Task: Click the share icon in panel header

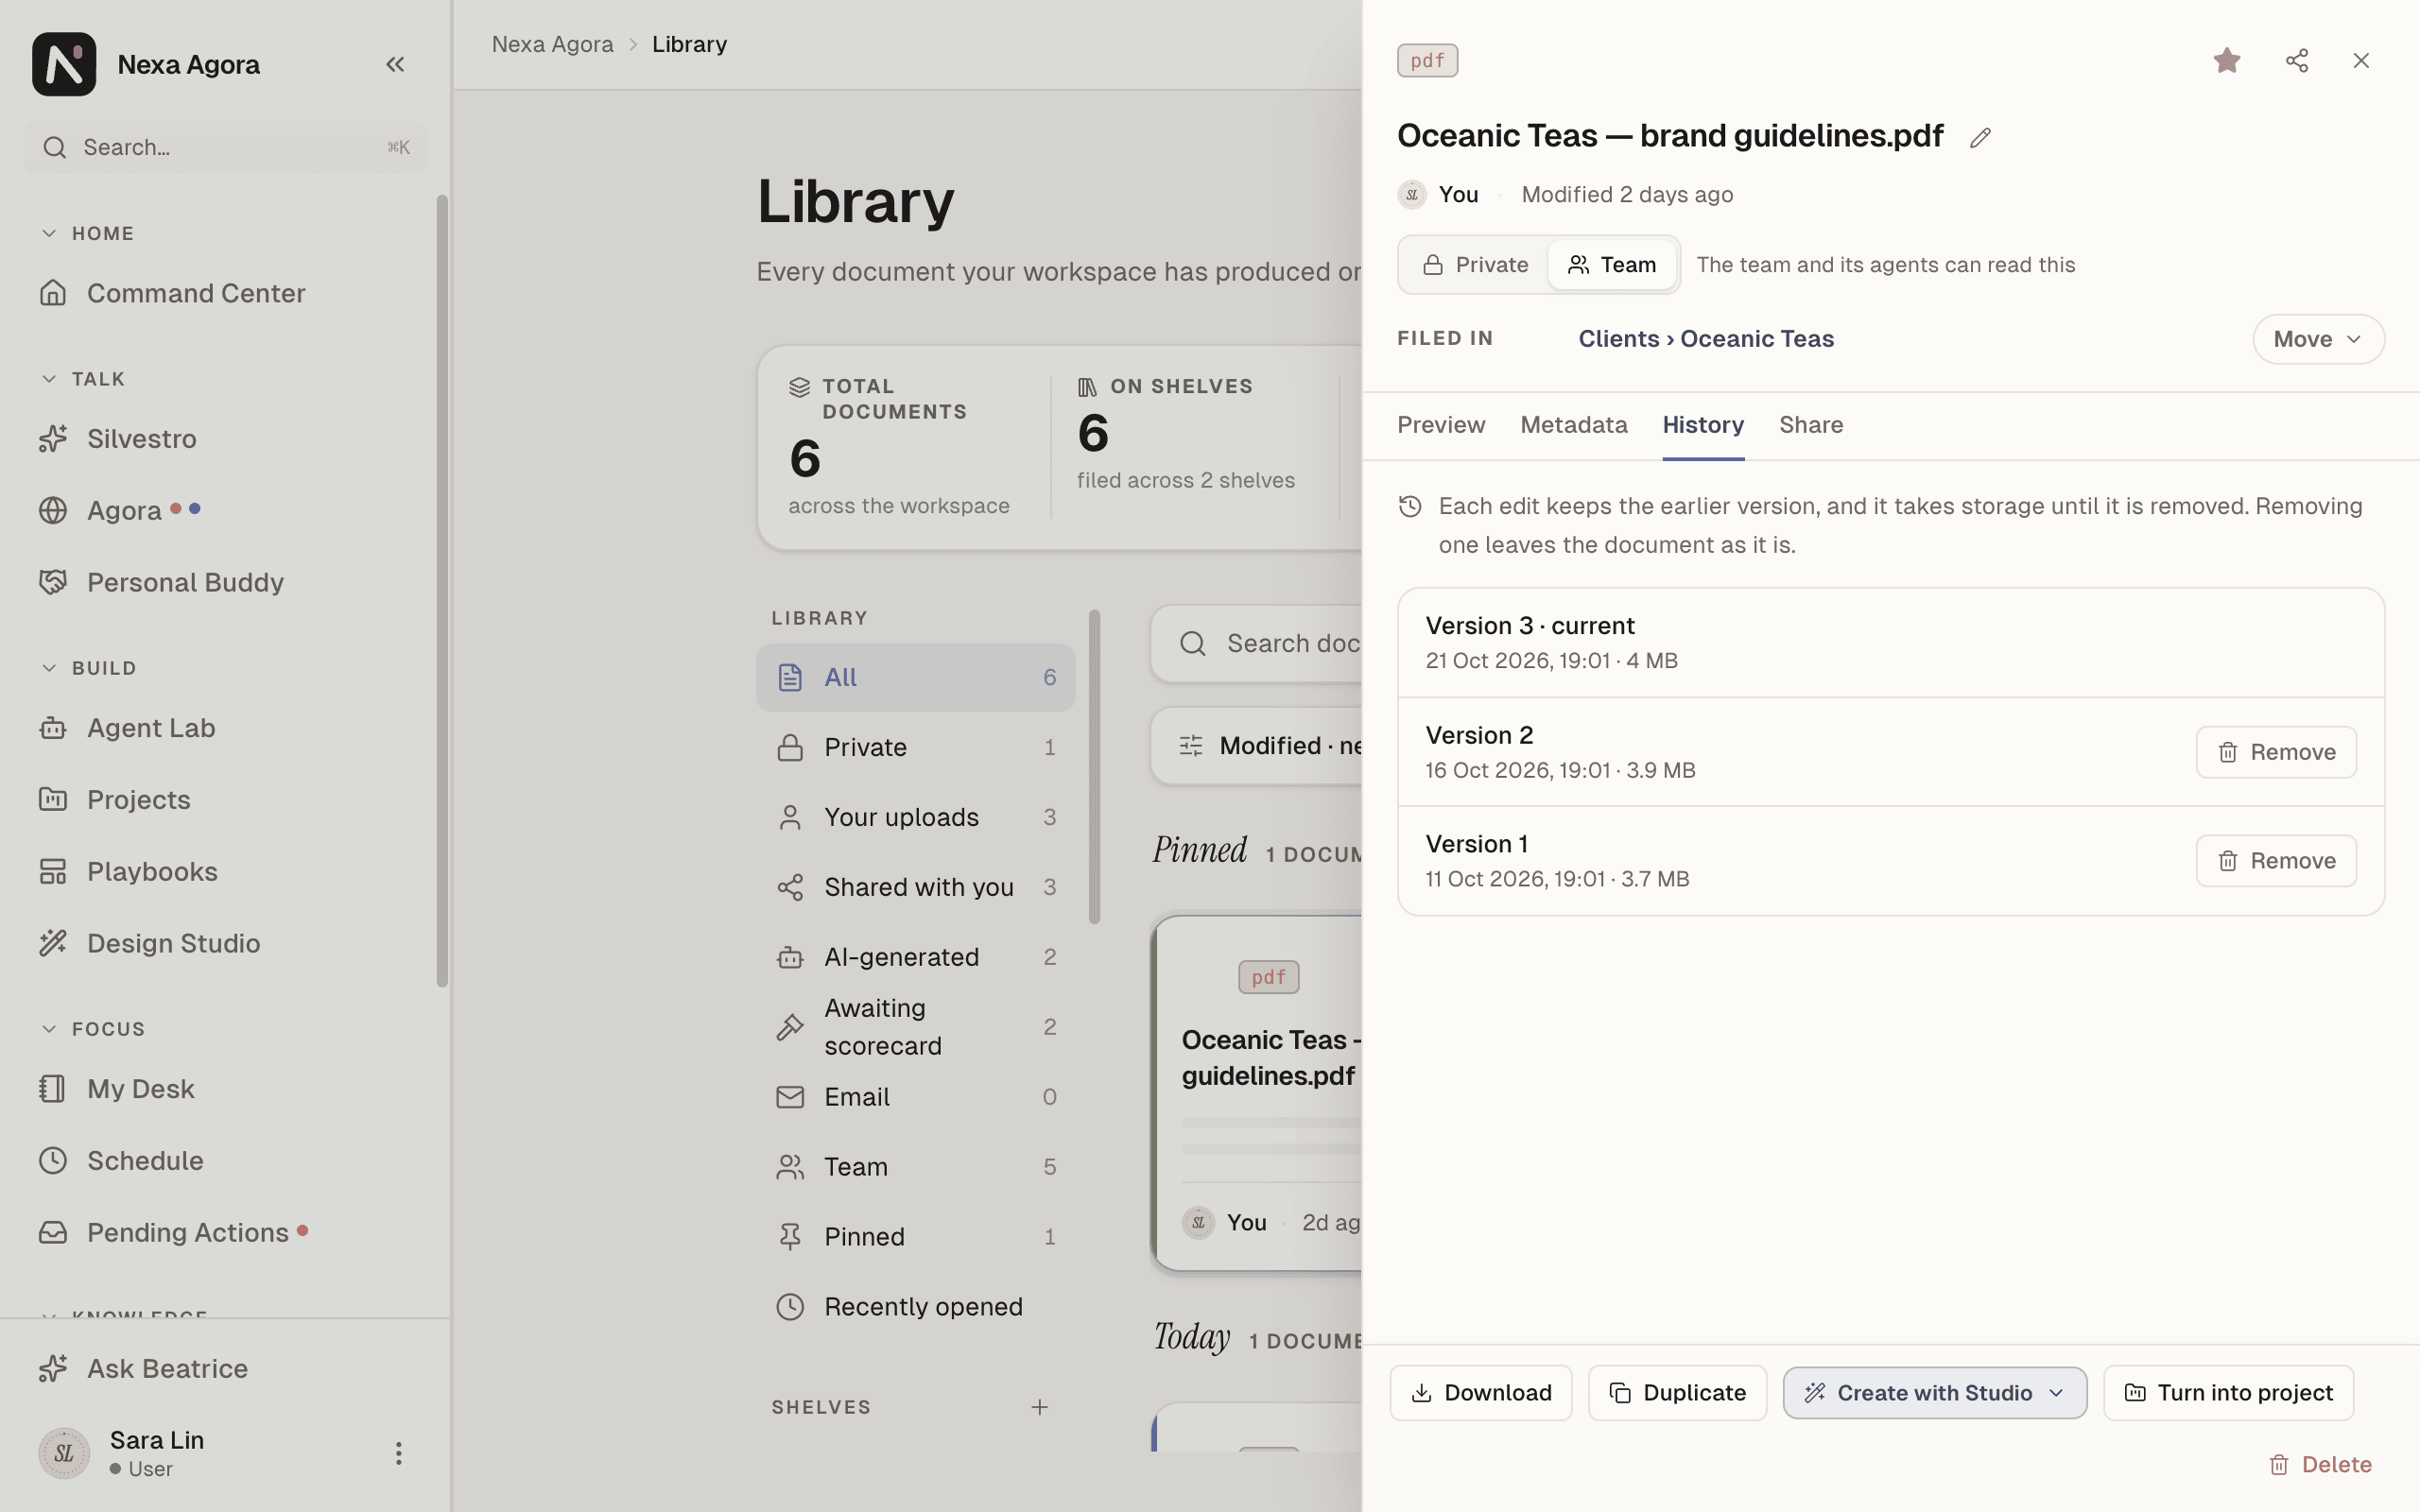Action: (x=2297, y=61)
